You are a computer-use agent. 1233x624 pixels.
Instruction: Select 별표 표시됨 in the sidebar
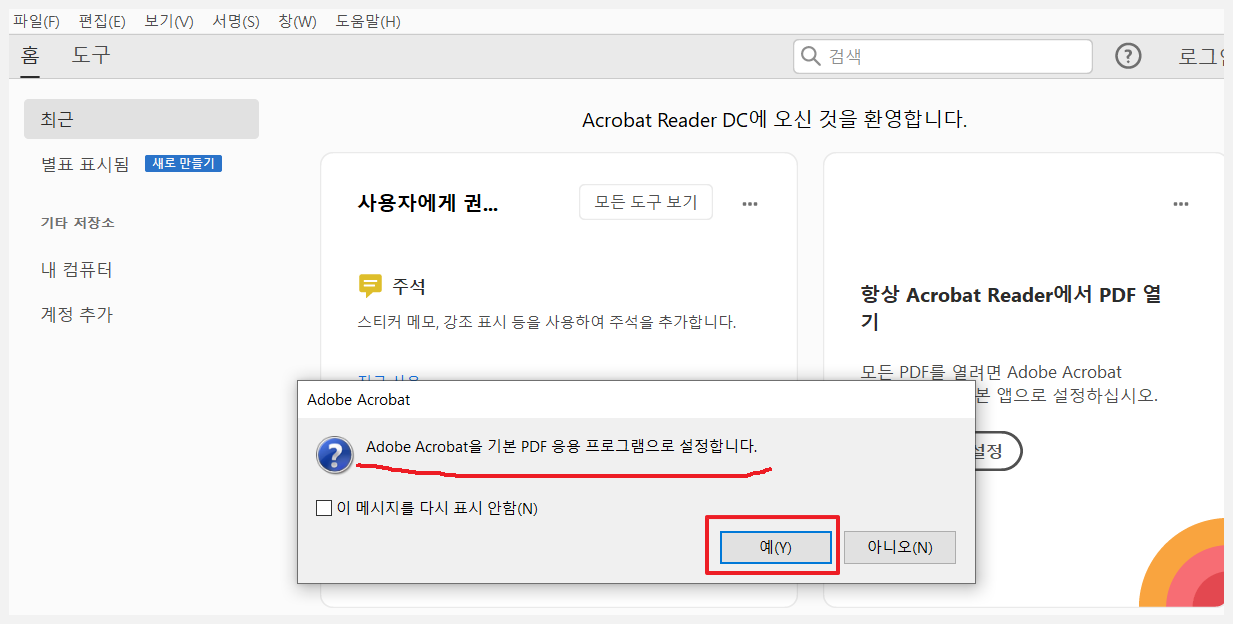(85, 164)
